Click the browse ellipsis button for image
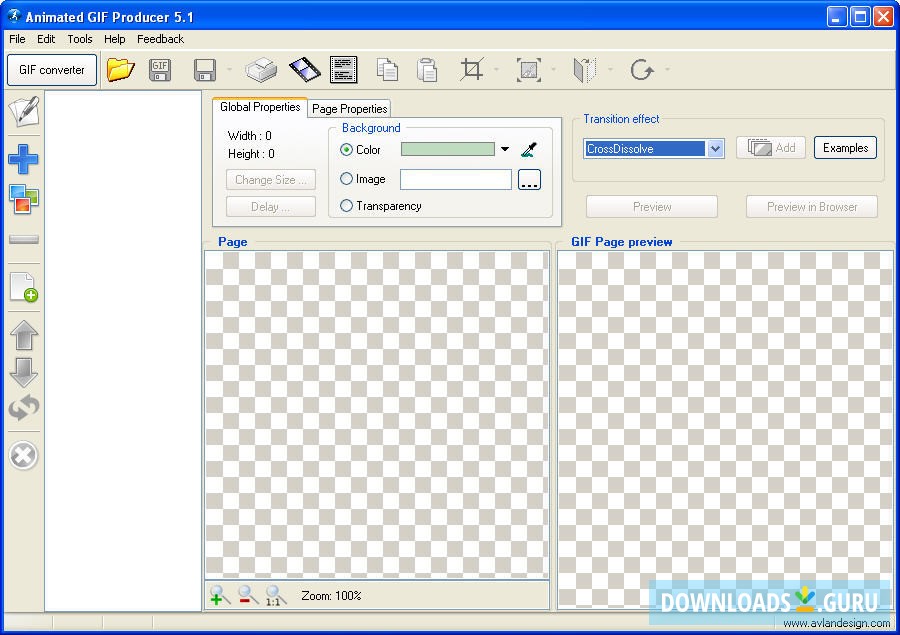Image resolution: width=900 pixels, height=635 pixels. pyautogui.click(x=529, y=180)
